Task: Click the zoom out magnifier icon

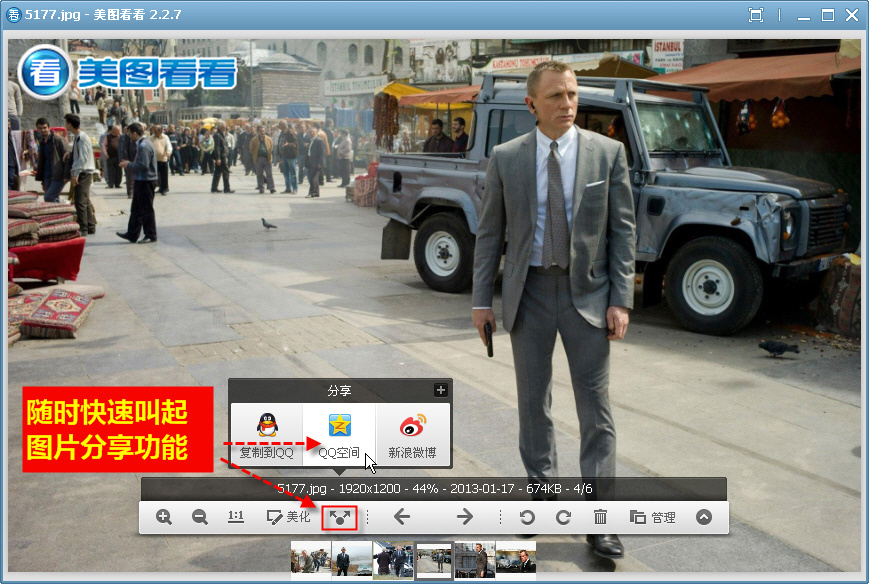Action: click(x=200, y=518)
